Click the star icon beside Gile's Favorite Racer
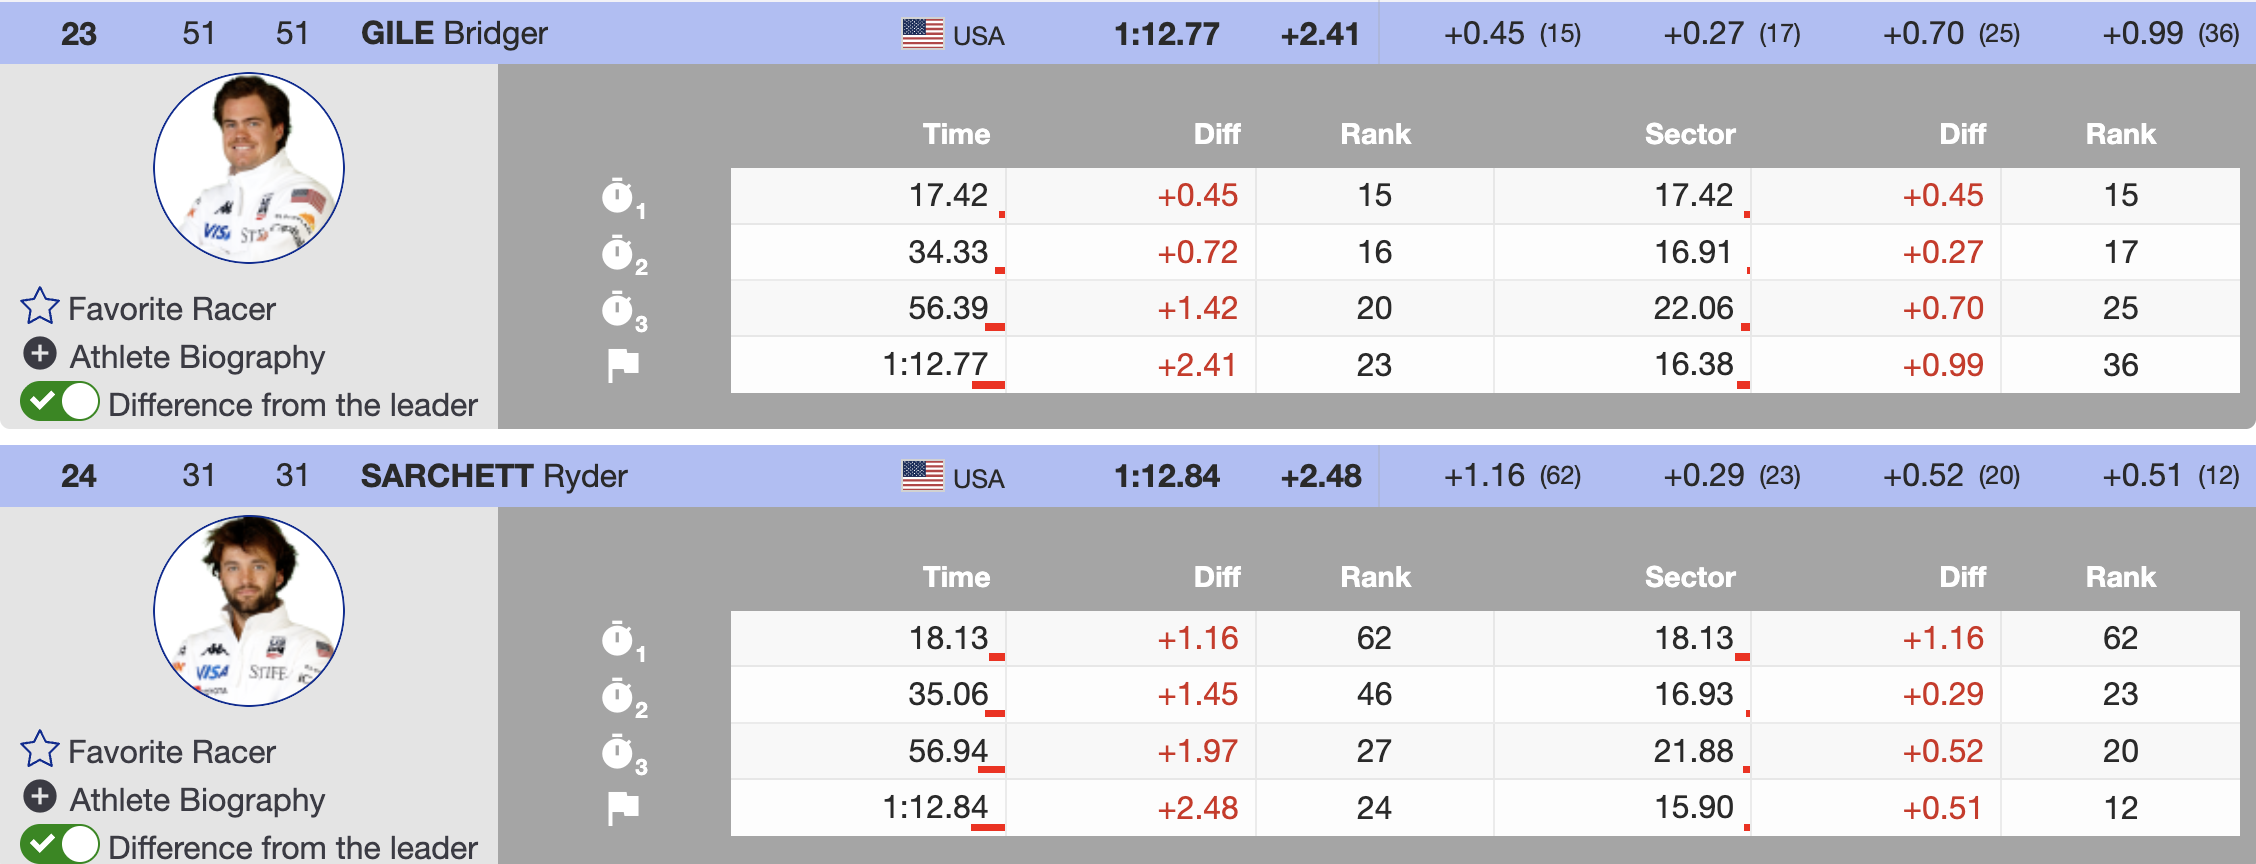The width and height of the screenshot is (2256, 864). tap(40, 307)
